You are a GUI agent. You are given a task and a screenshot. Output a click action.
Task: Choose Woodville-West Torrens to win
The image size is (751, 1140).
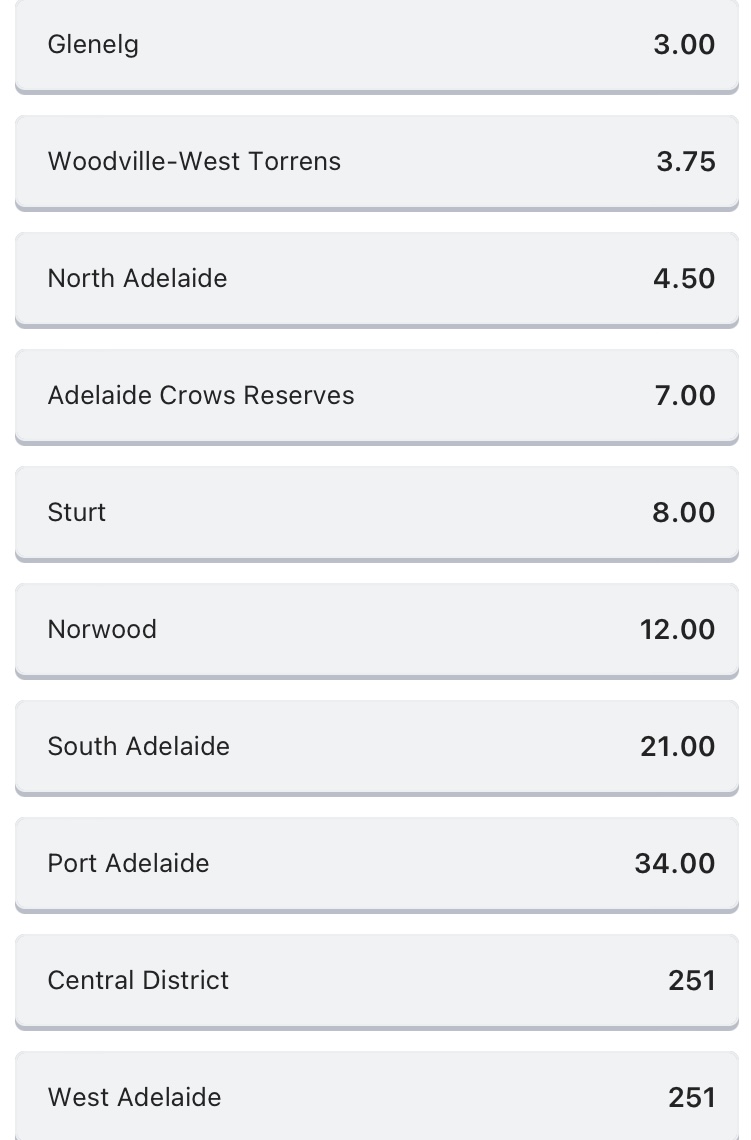(x=194, y=161)
